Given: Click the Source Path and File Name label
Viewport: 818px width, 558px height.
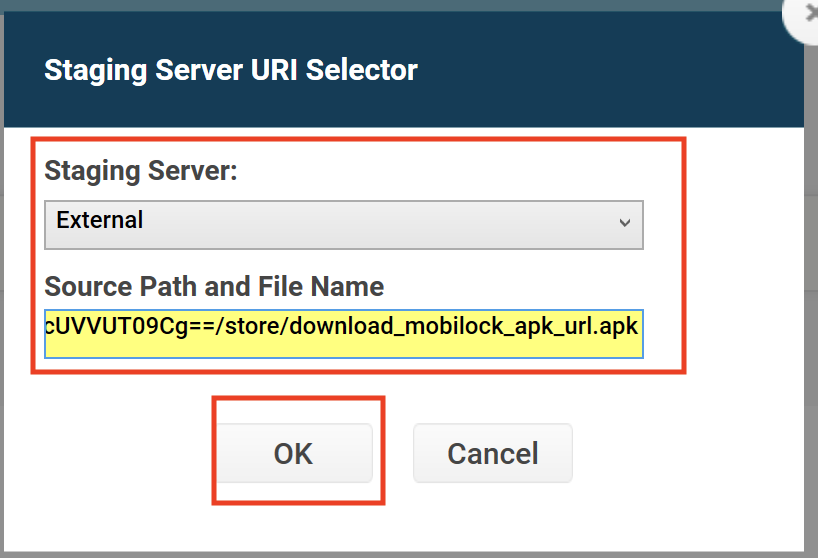Looking at the screenshot, I should pos(214,286).
